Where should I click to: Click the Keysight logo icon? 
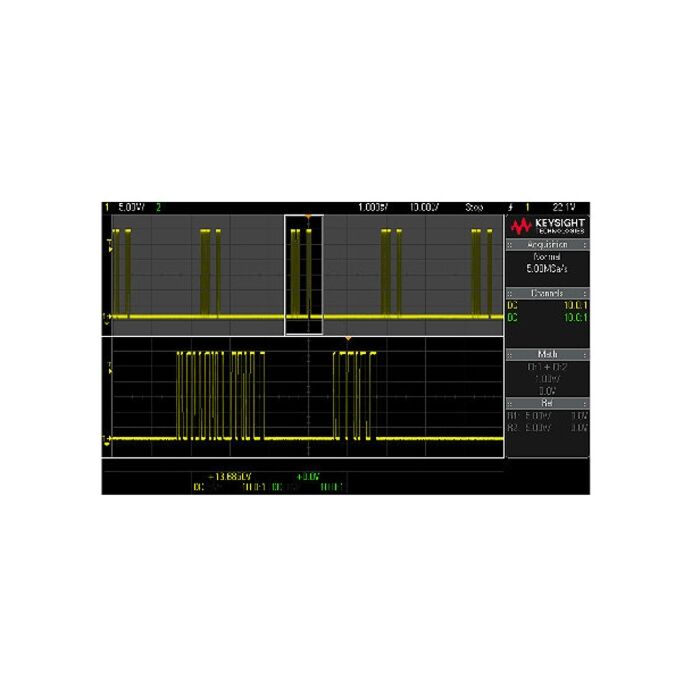[520, 225]
